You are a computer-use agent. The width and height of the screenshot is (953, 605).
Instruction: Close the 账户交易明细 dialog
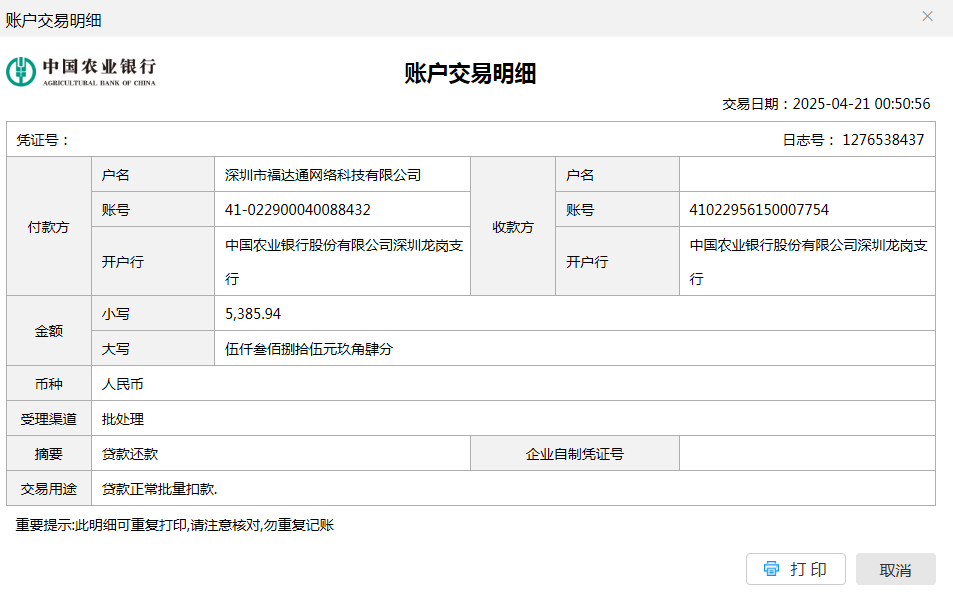coord(927,16)
